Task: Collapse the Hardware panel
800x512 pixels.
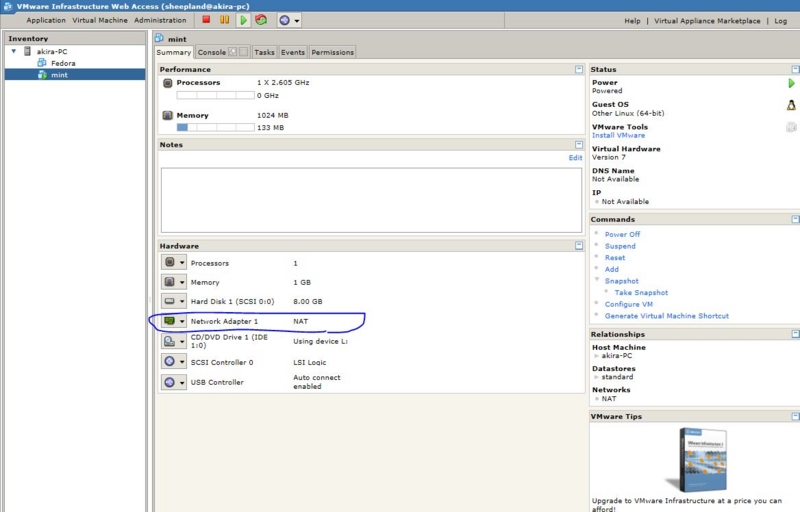Action: (x=579, y=246)
